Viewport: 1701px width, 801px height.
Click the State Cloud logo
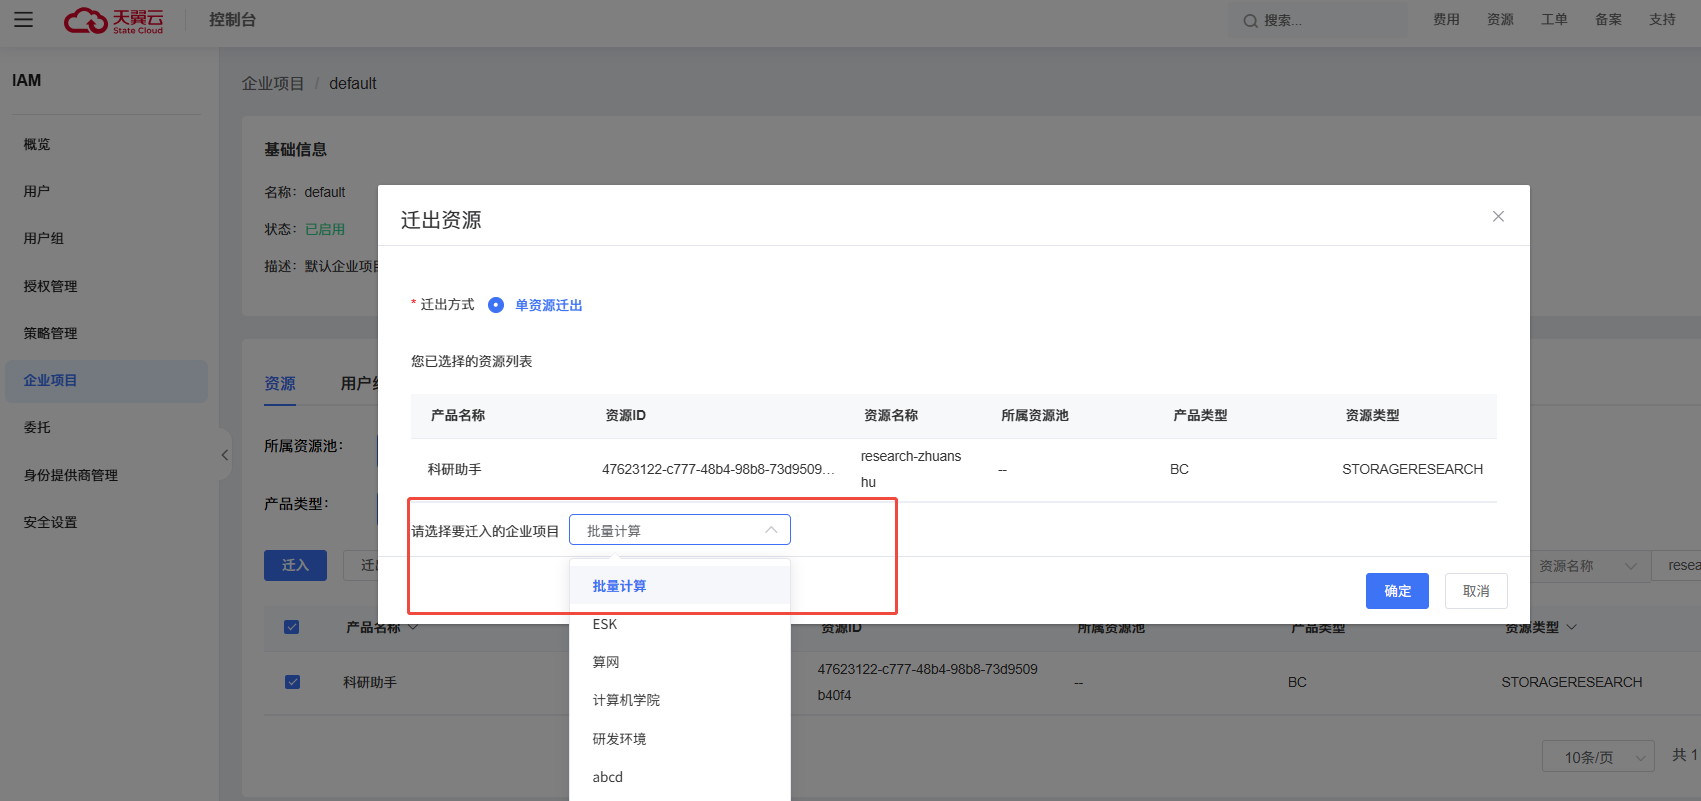(x=113, y=20)
